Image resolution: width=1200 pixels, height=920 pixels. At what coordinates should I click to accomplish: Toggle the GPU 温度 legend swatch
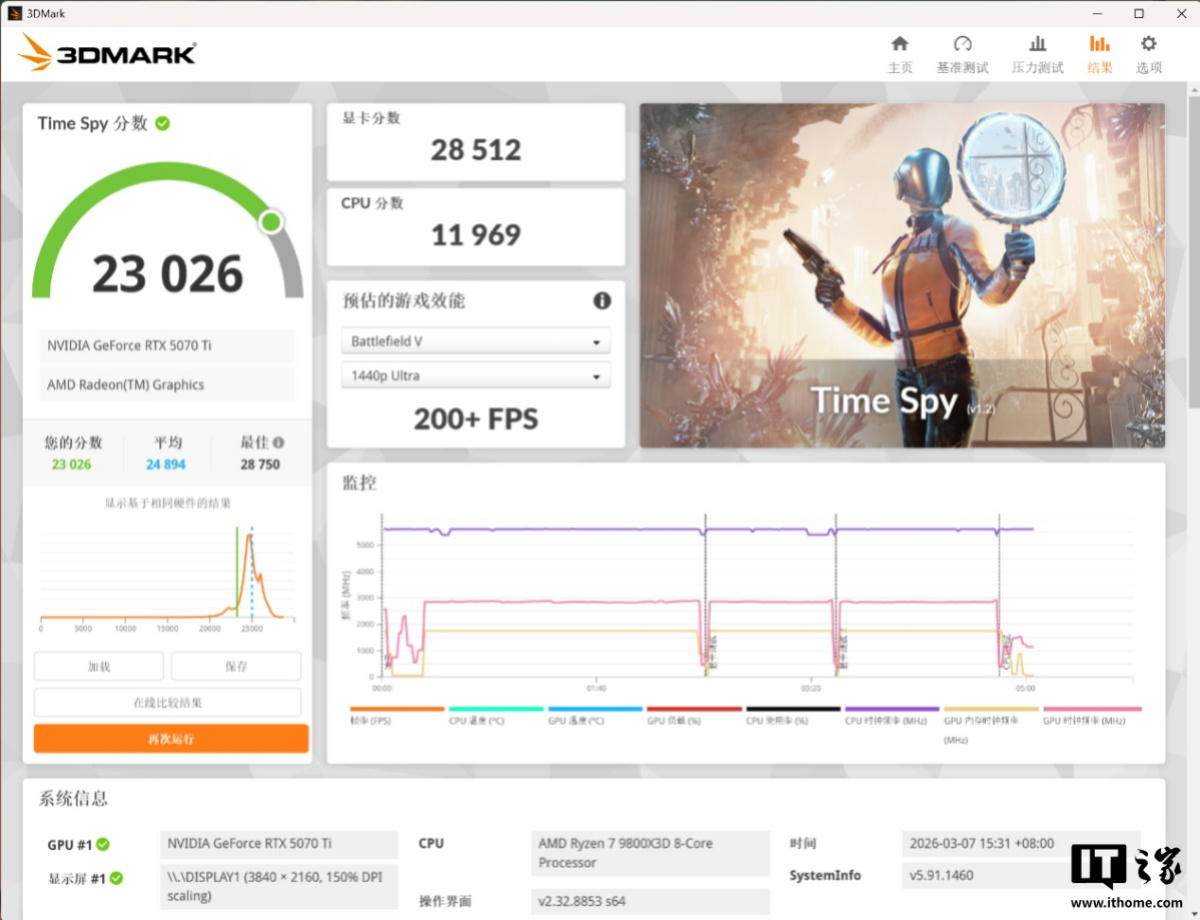click(594, 708)
